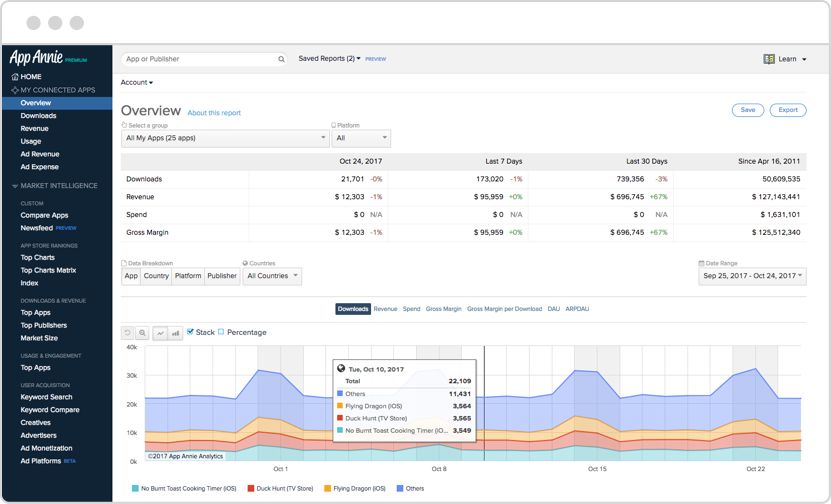Toggle the Country data breakdown button
831x504 pixels.
[x=156, y=276]
